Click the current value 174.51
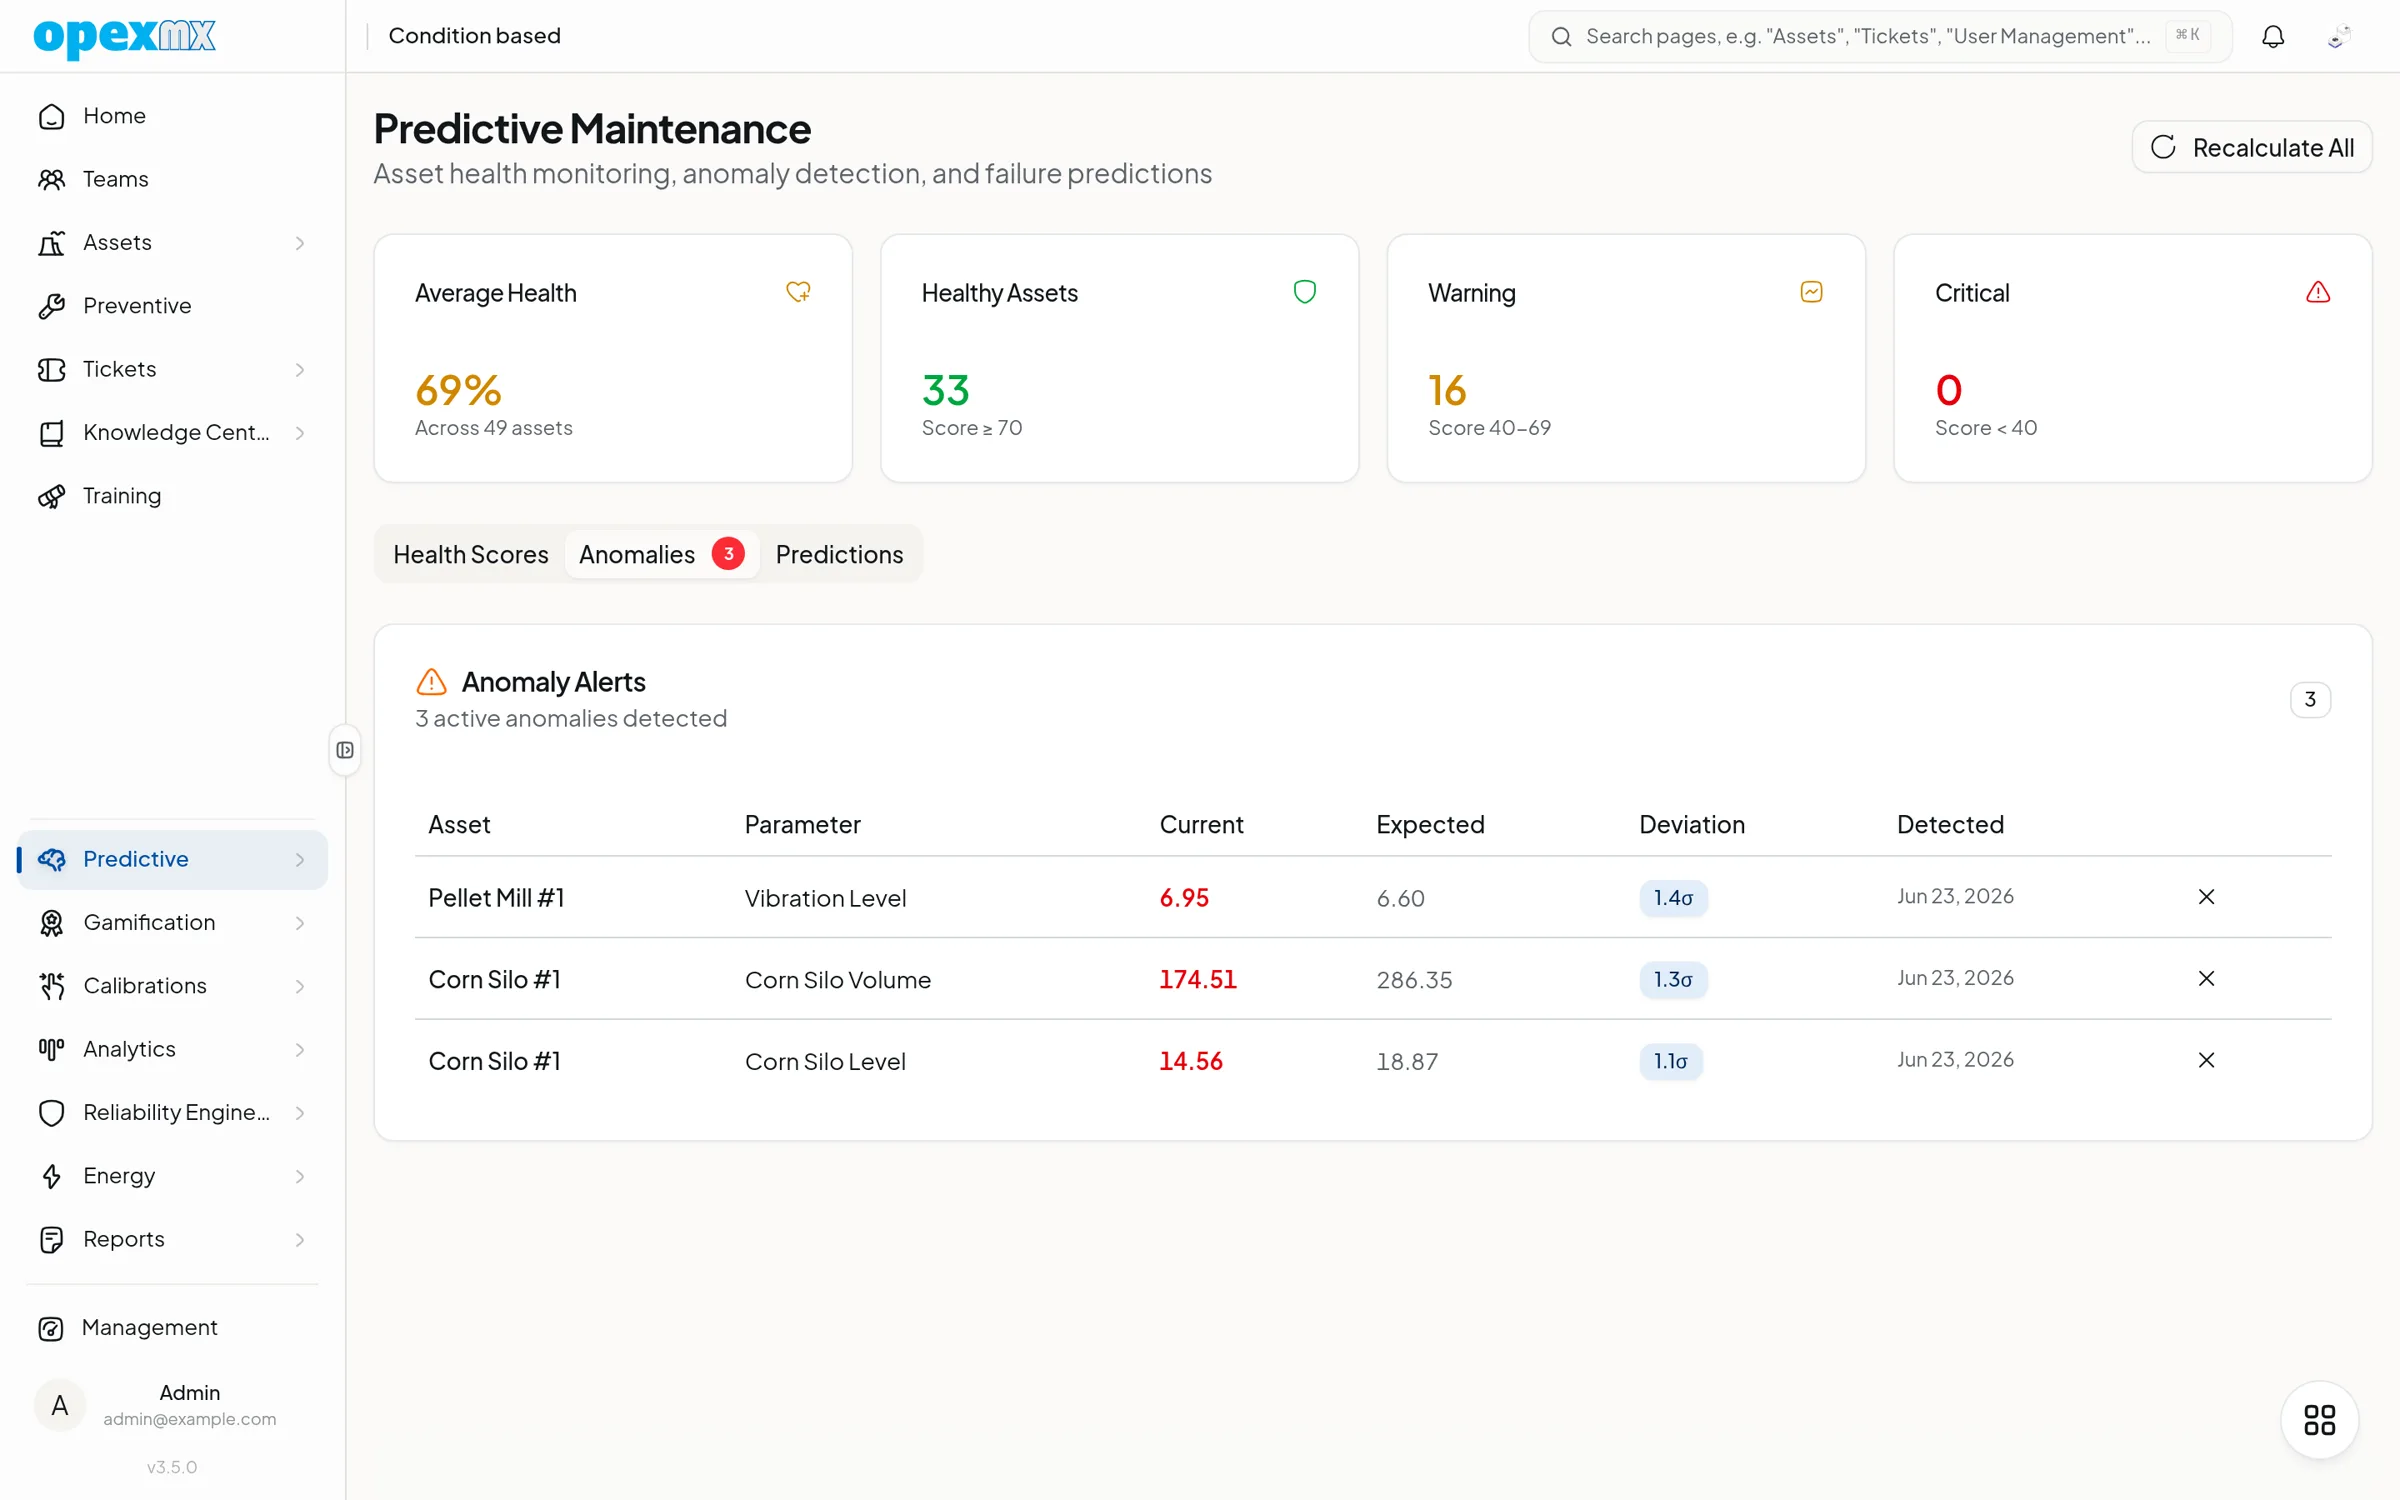2400x1500 pixels. (x=1198, y=979)
